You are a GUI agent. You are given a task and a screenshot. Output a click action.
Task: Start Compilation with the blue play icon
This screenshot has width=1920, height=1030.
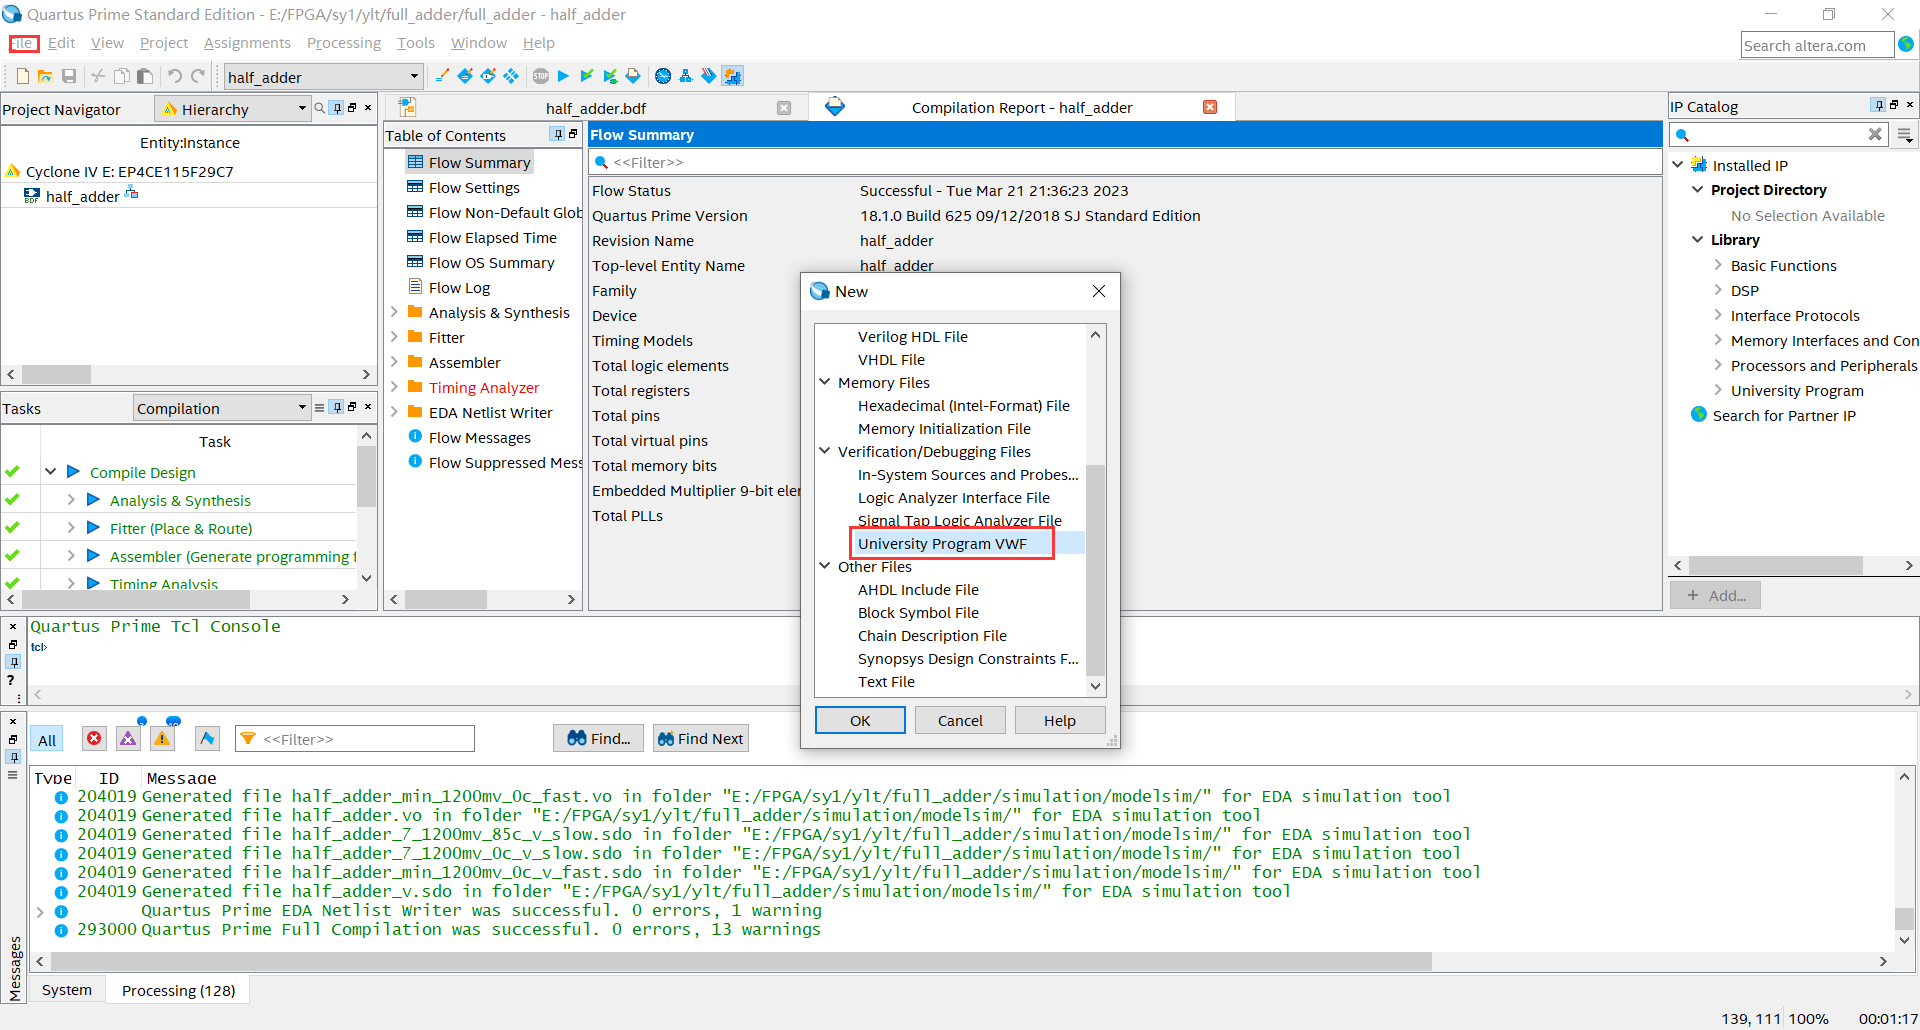point(563,76)
